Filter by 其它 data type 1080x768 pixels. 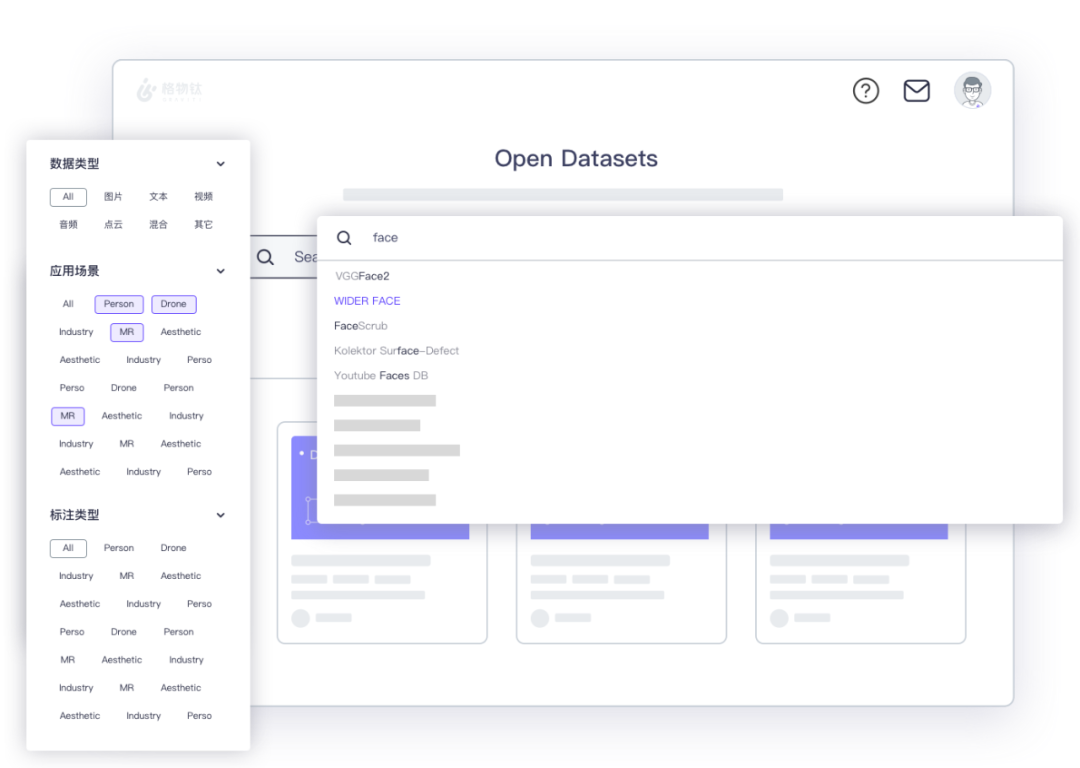(x=203, y=225)
